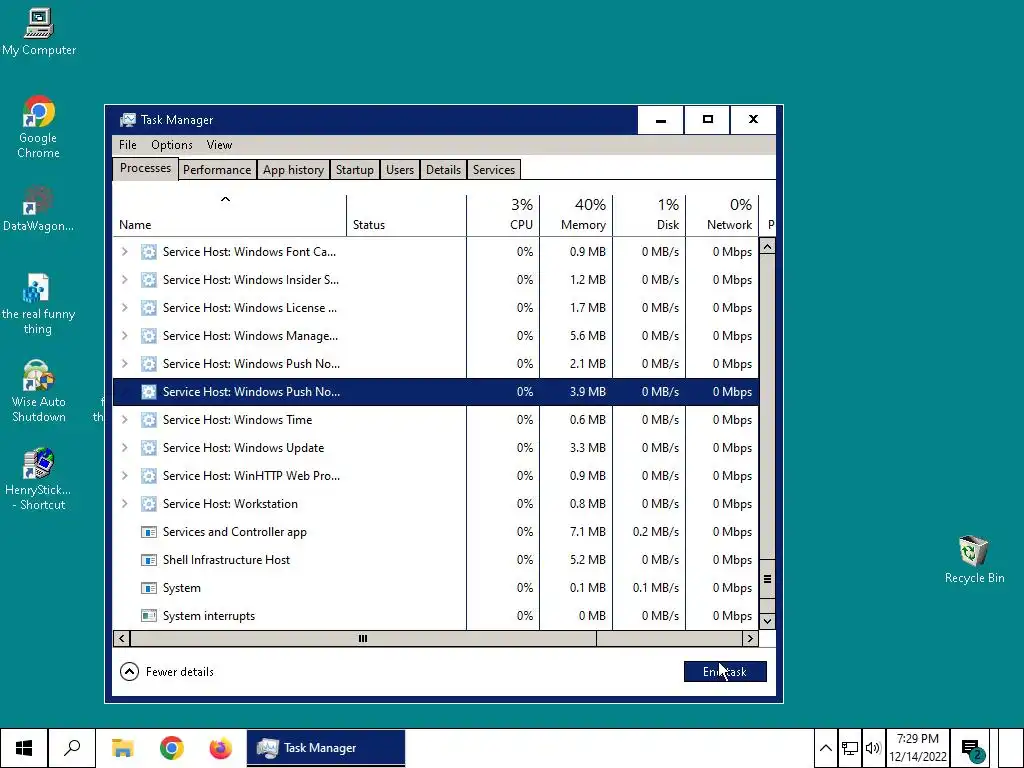Open 'the real funny thing' desktop icon
This screenshot has height=768, width=1024.
click(38, 304)
